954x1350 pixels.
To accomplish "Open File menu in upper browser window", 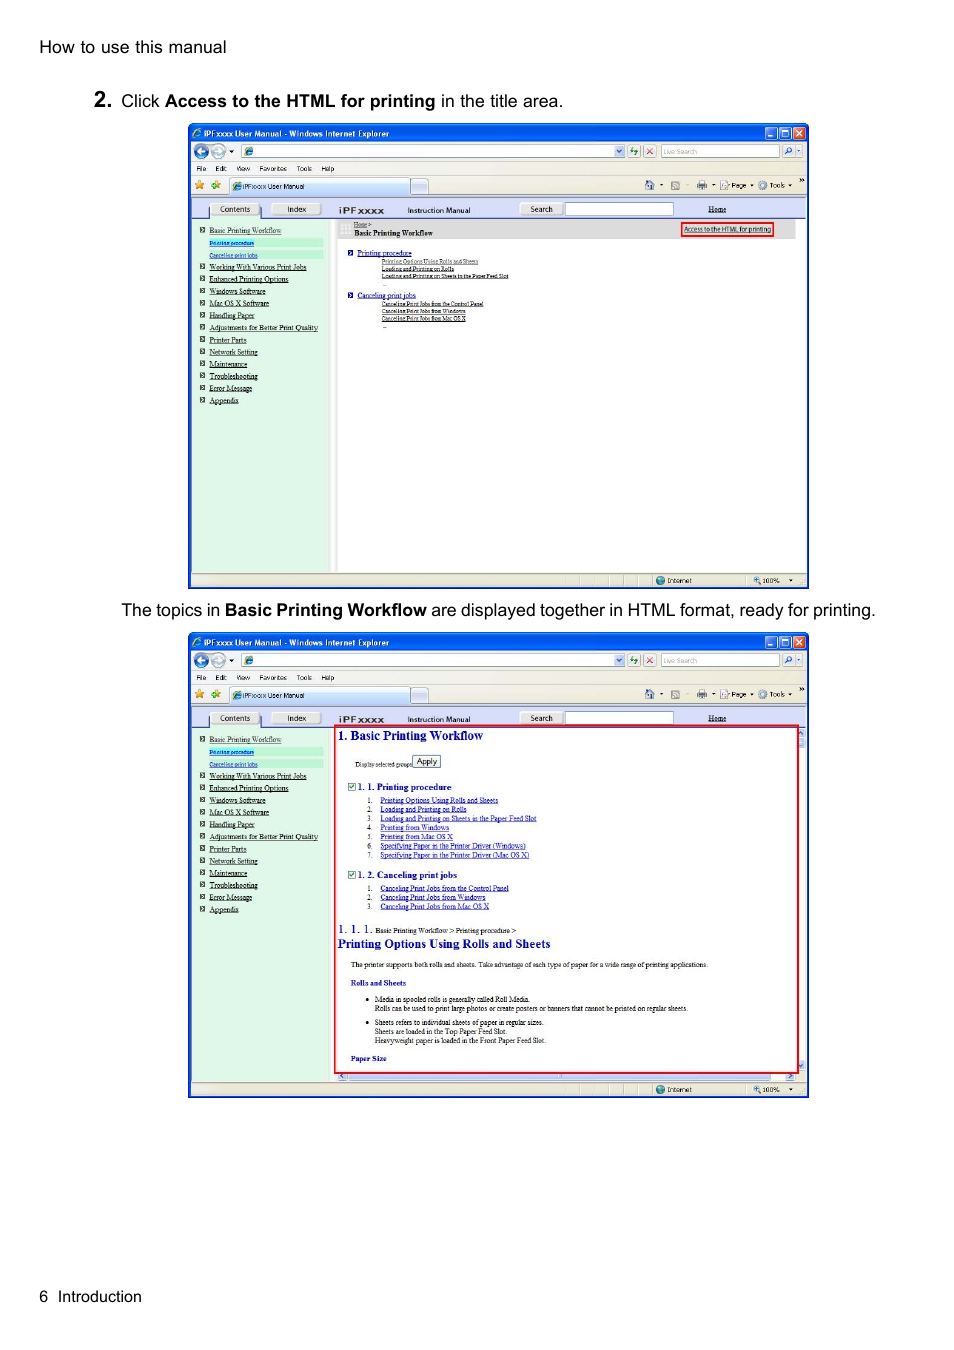I will coord(201,169).
